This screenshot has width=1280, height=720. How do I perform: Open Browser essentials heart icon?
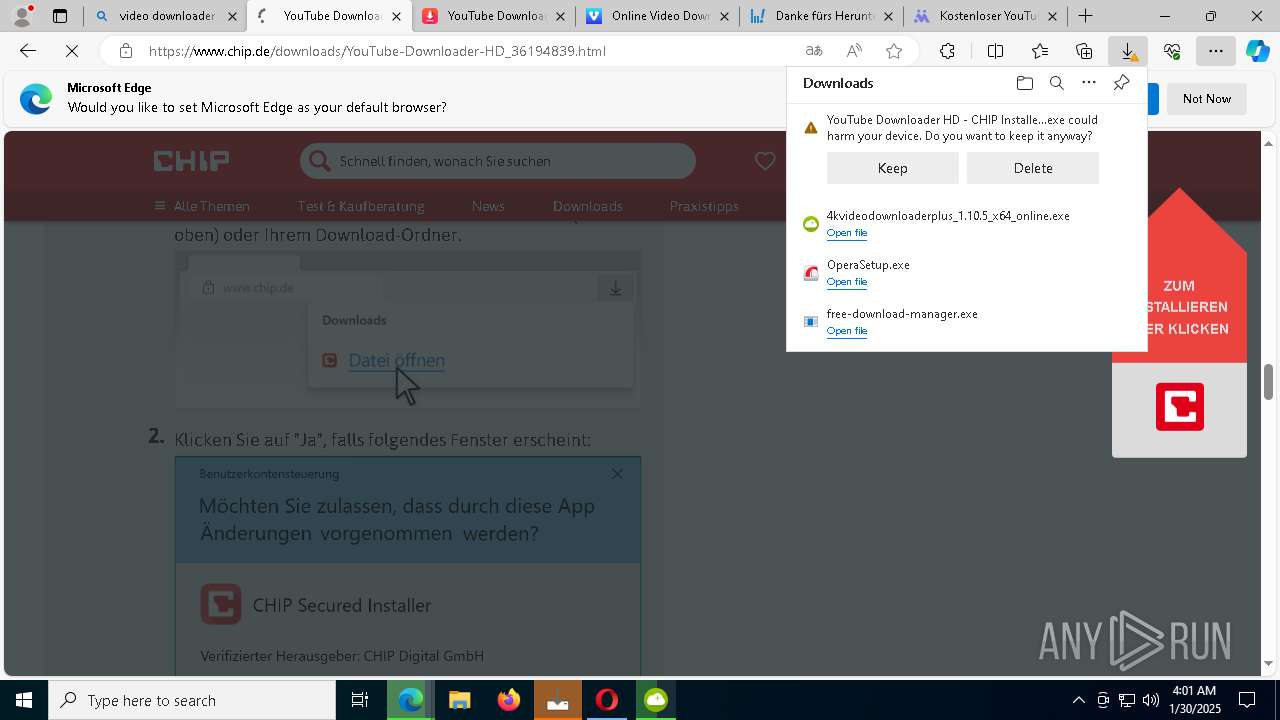[x=1172, y=51]
